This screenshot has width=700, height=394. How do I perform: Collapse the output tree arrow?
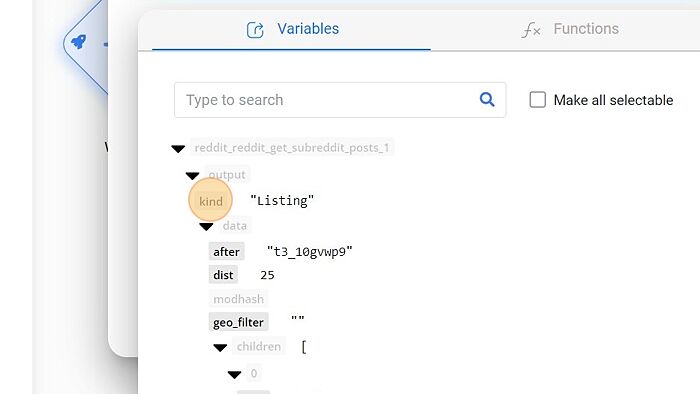[192, 176]
